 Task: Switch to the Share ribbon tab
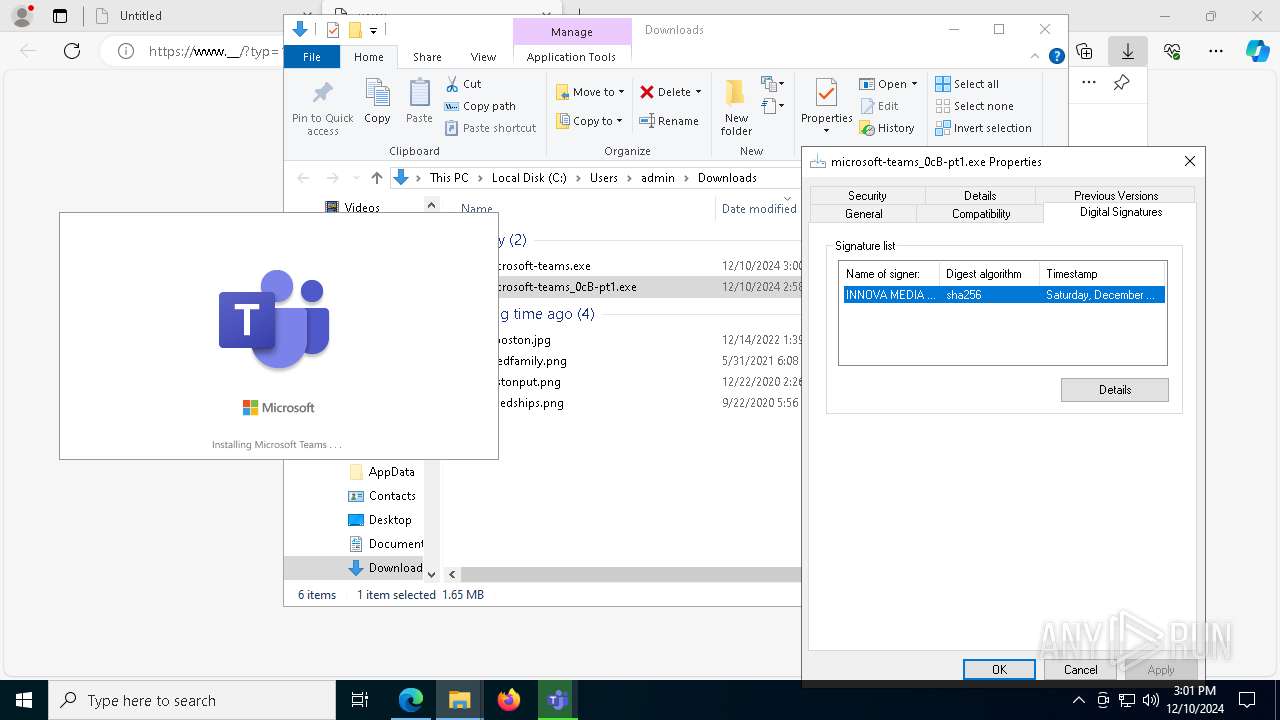point(427,57)
